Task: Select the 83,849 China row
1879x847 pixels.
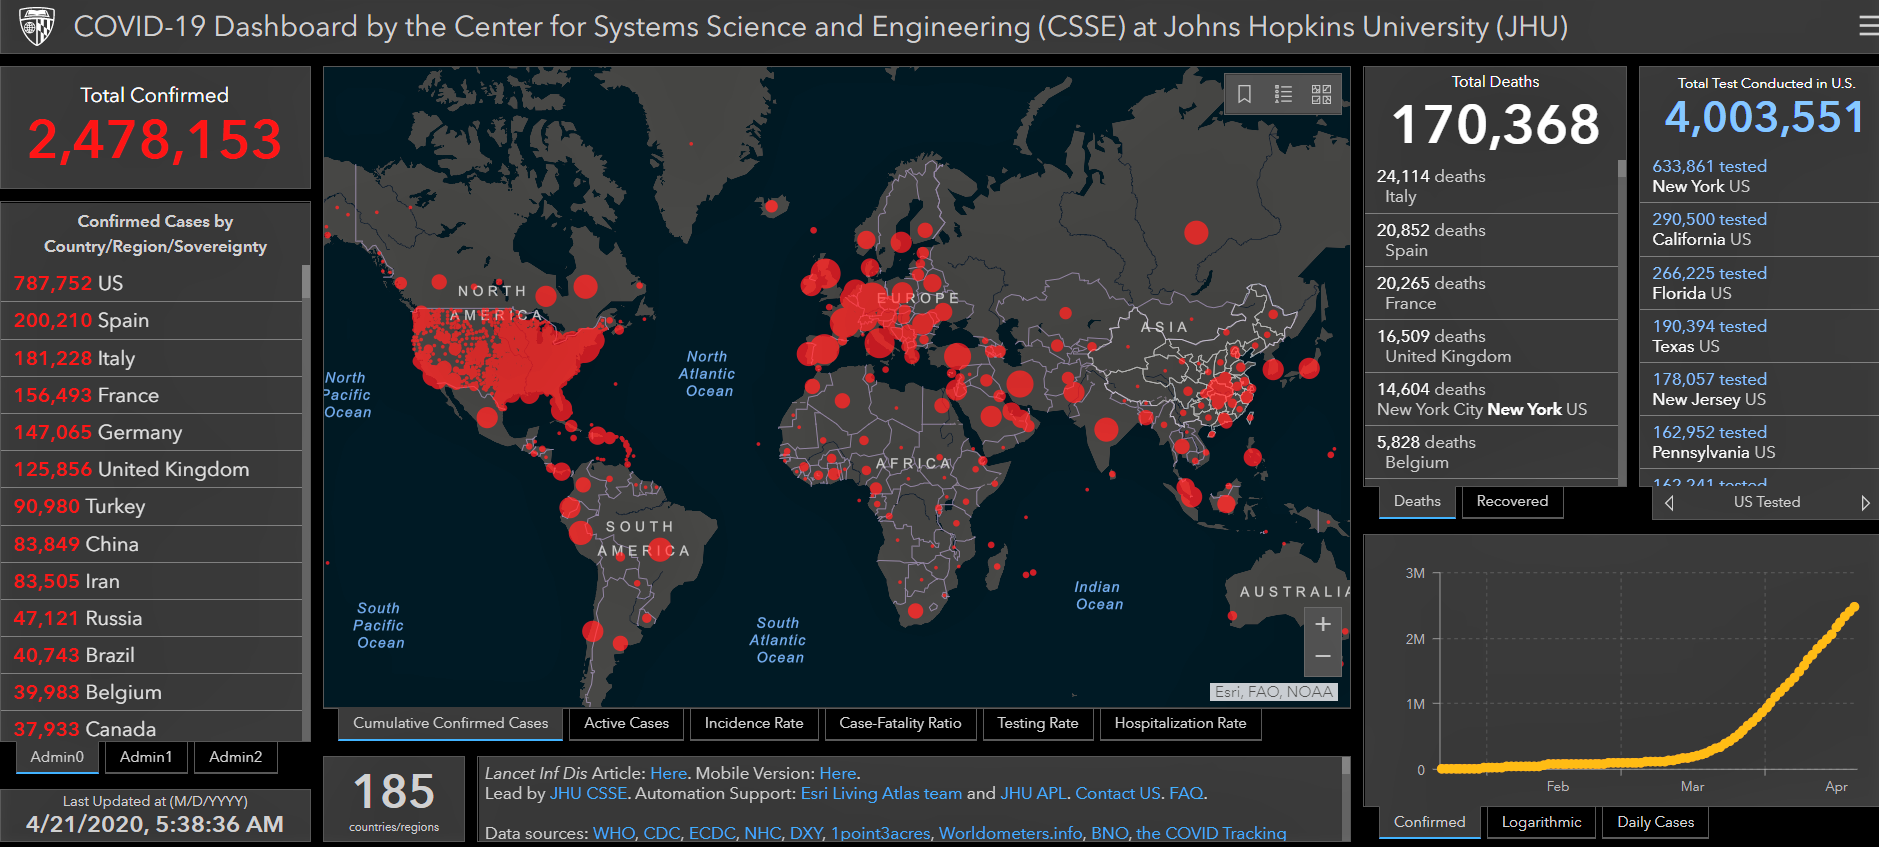Action: (151, 544)
